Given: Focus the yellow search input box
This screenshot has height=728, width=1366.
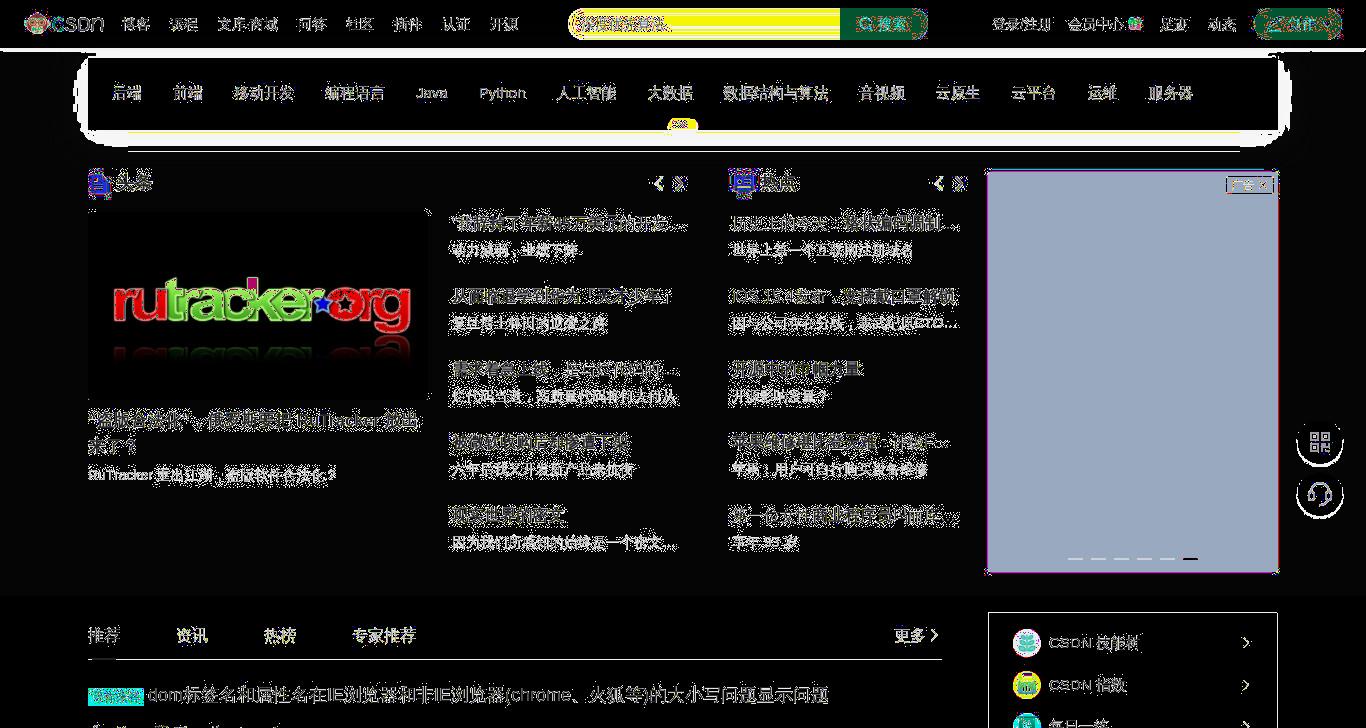Looking at the screenshot, I should [705, 24].
